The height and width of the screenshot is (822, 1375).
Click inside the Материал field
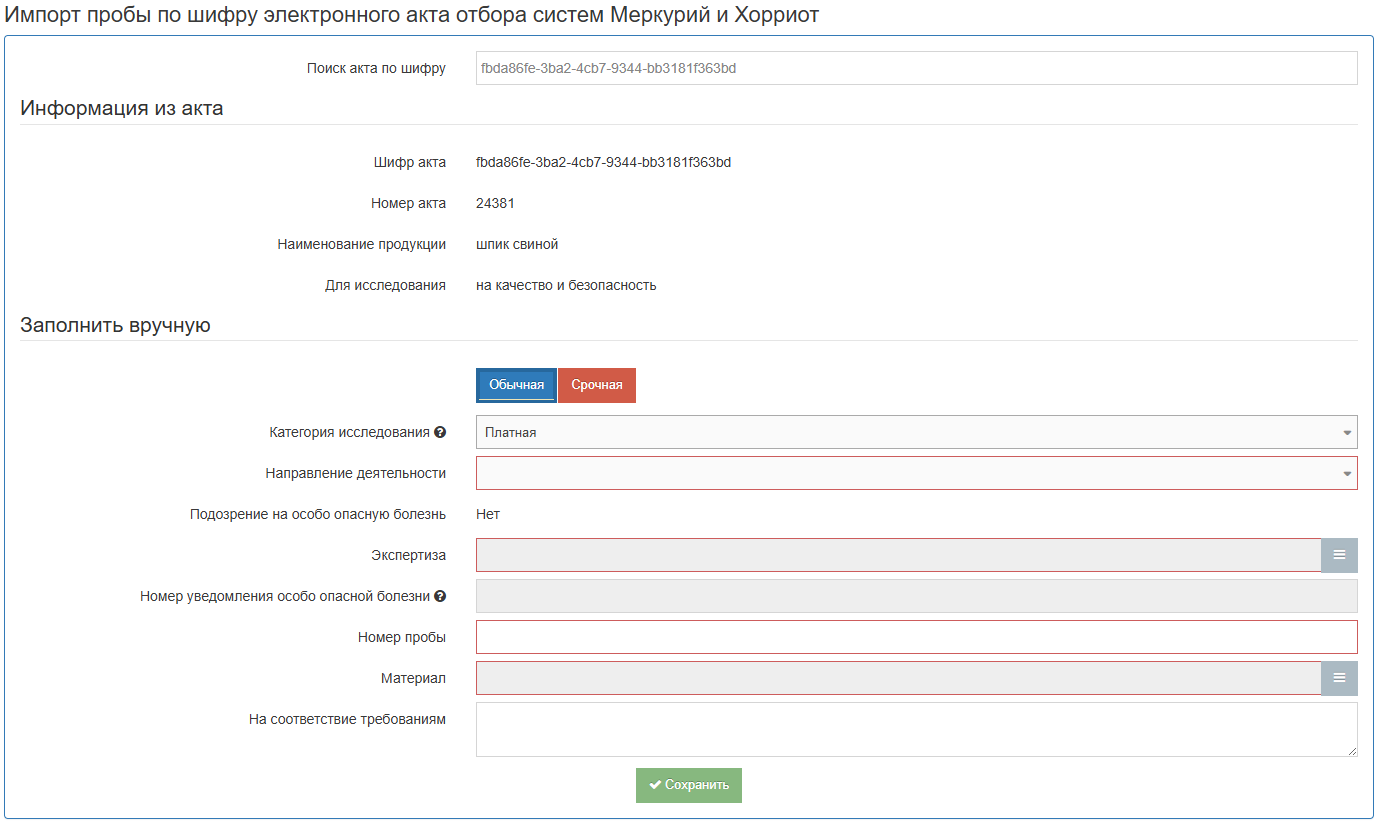coord(898,678)
